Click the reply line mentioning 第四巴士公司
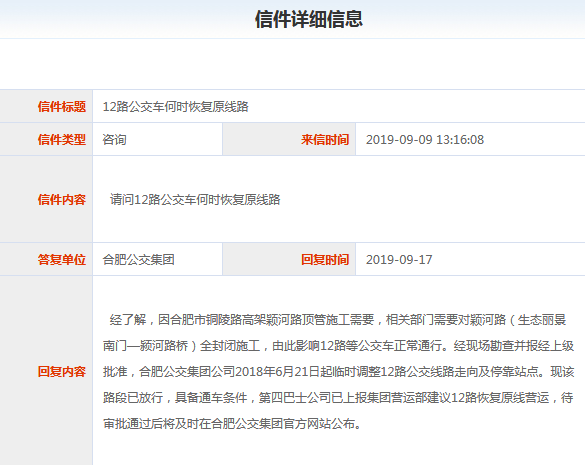This screenshot has width=585, height=465. [338, 398]
